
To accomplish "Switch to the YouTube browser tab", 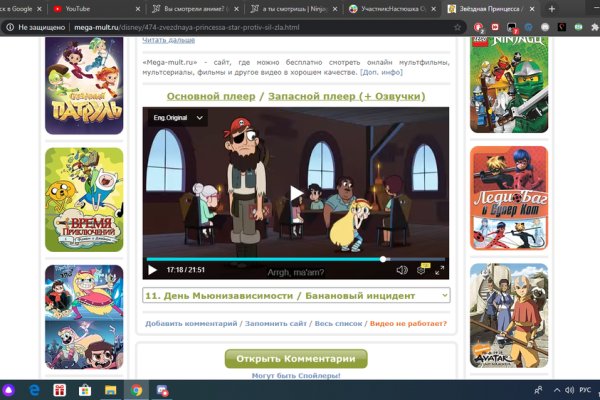I will [90, 8].
